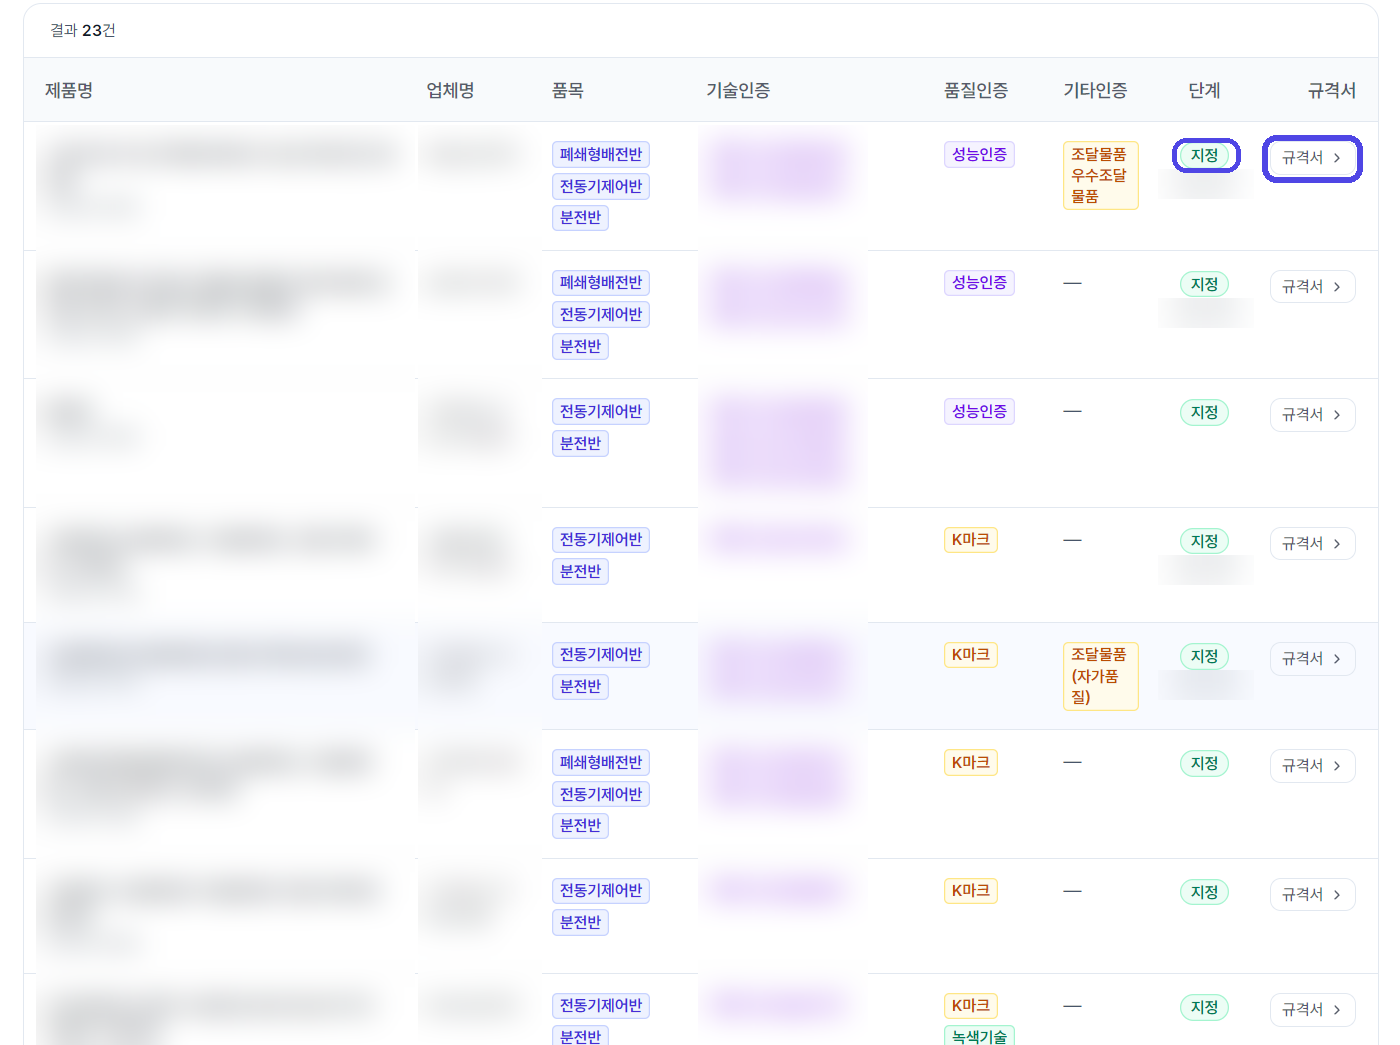Click the 품질인증 column header
Image resolution: width=1400 pixels, height=1045 pixels.
(976, 91)
